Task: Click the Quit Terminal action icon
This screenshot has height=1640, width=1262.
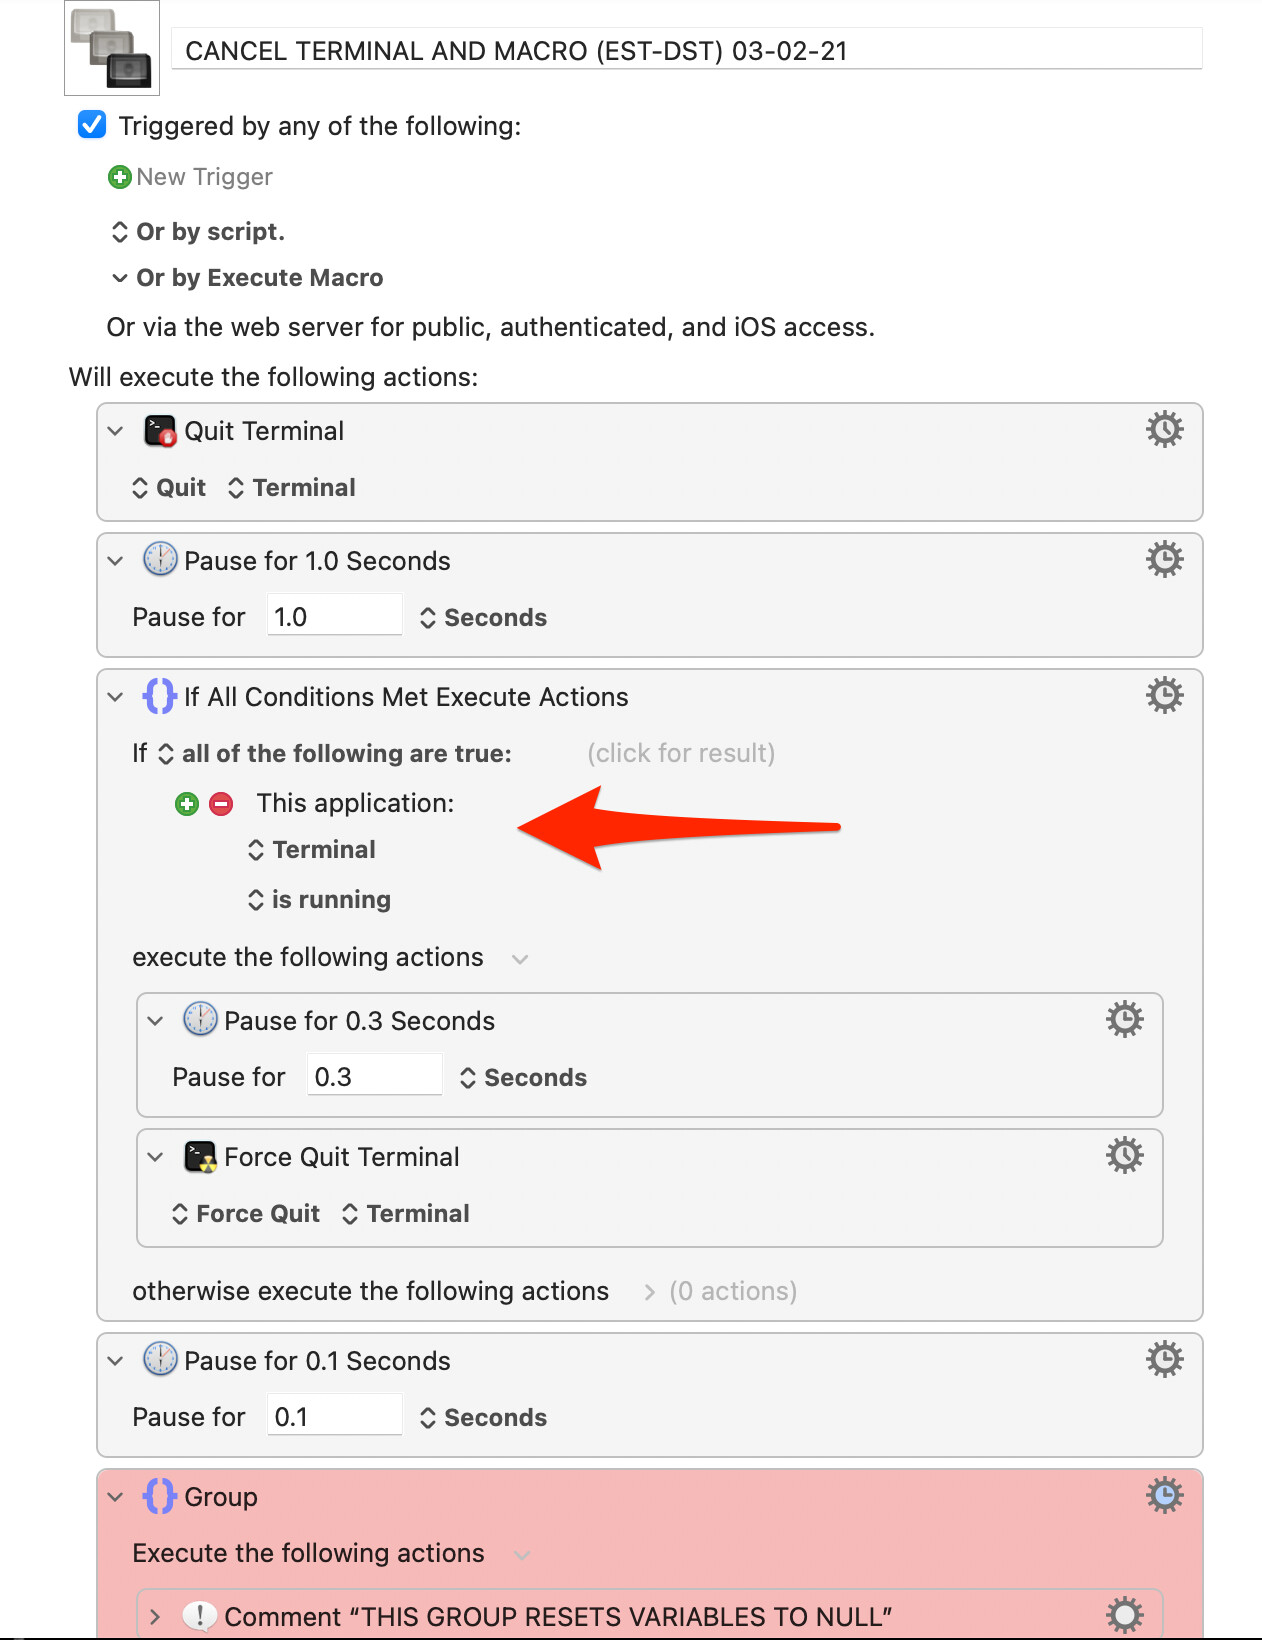Action: tap(160, 431)
